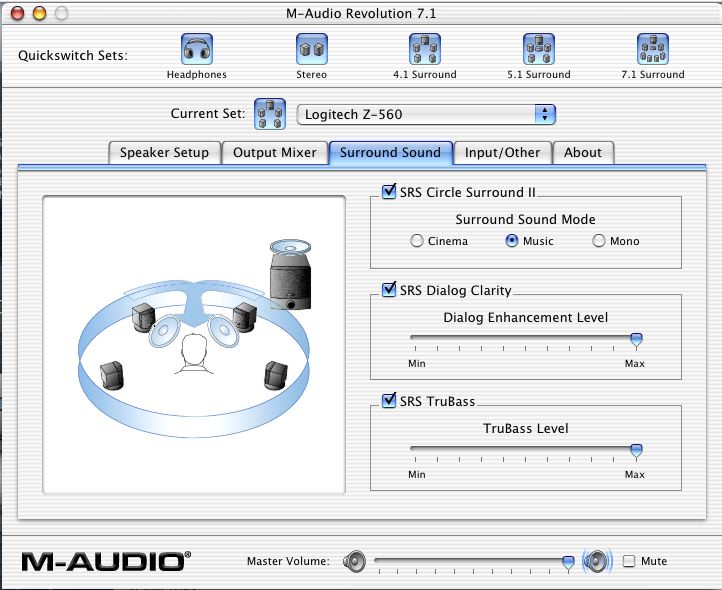
Task: Click the loud volume speaker icon
Action: pyautogui.click(x=597, y=561)
